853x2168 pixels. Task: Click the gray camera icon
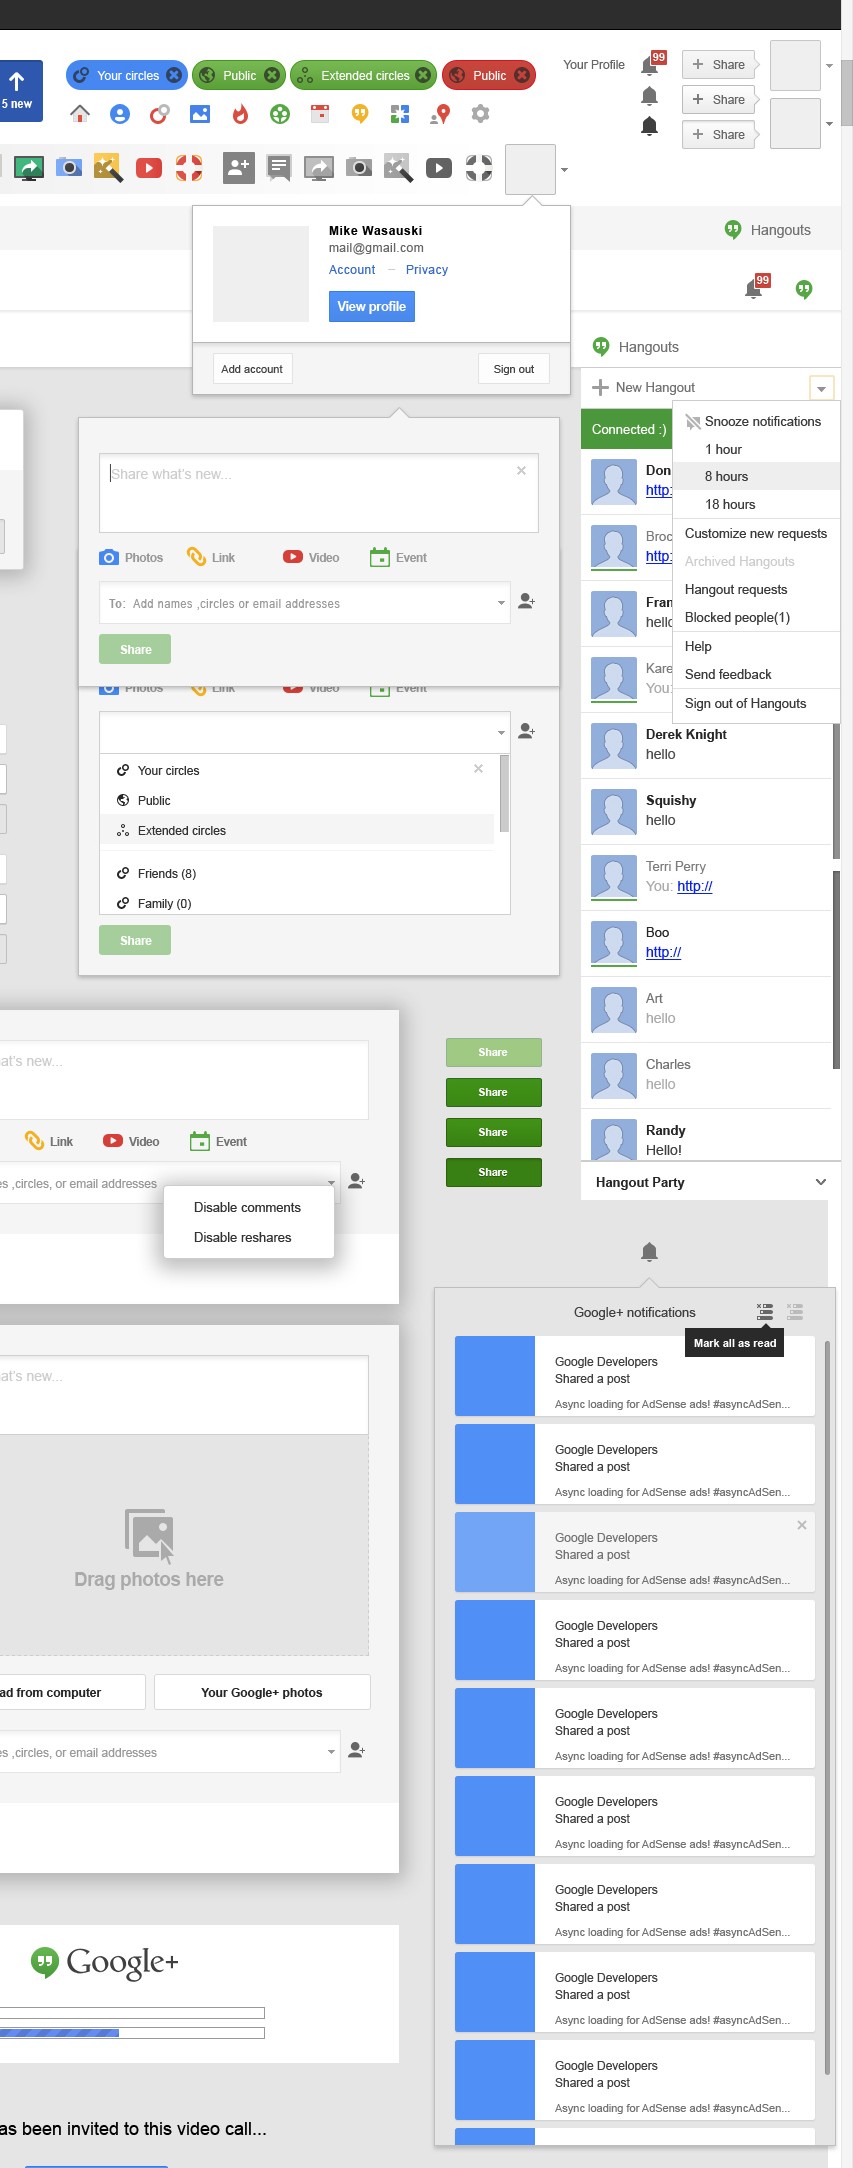click(x=359, y=167)
